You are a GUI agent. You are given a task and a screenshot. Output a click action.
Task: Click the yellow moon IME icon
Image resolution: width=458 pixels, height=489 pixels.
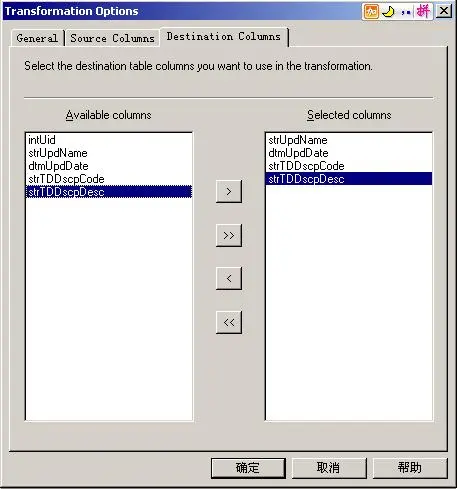point(388,12)
